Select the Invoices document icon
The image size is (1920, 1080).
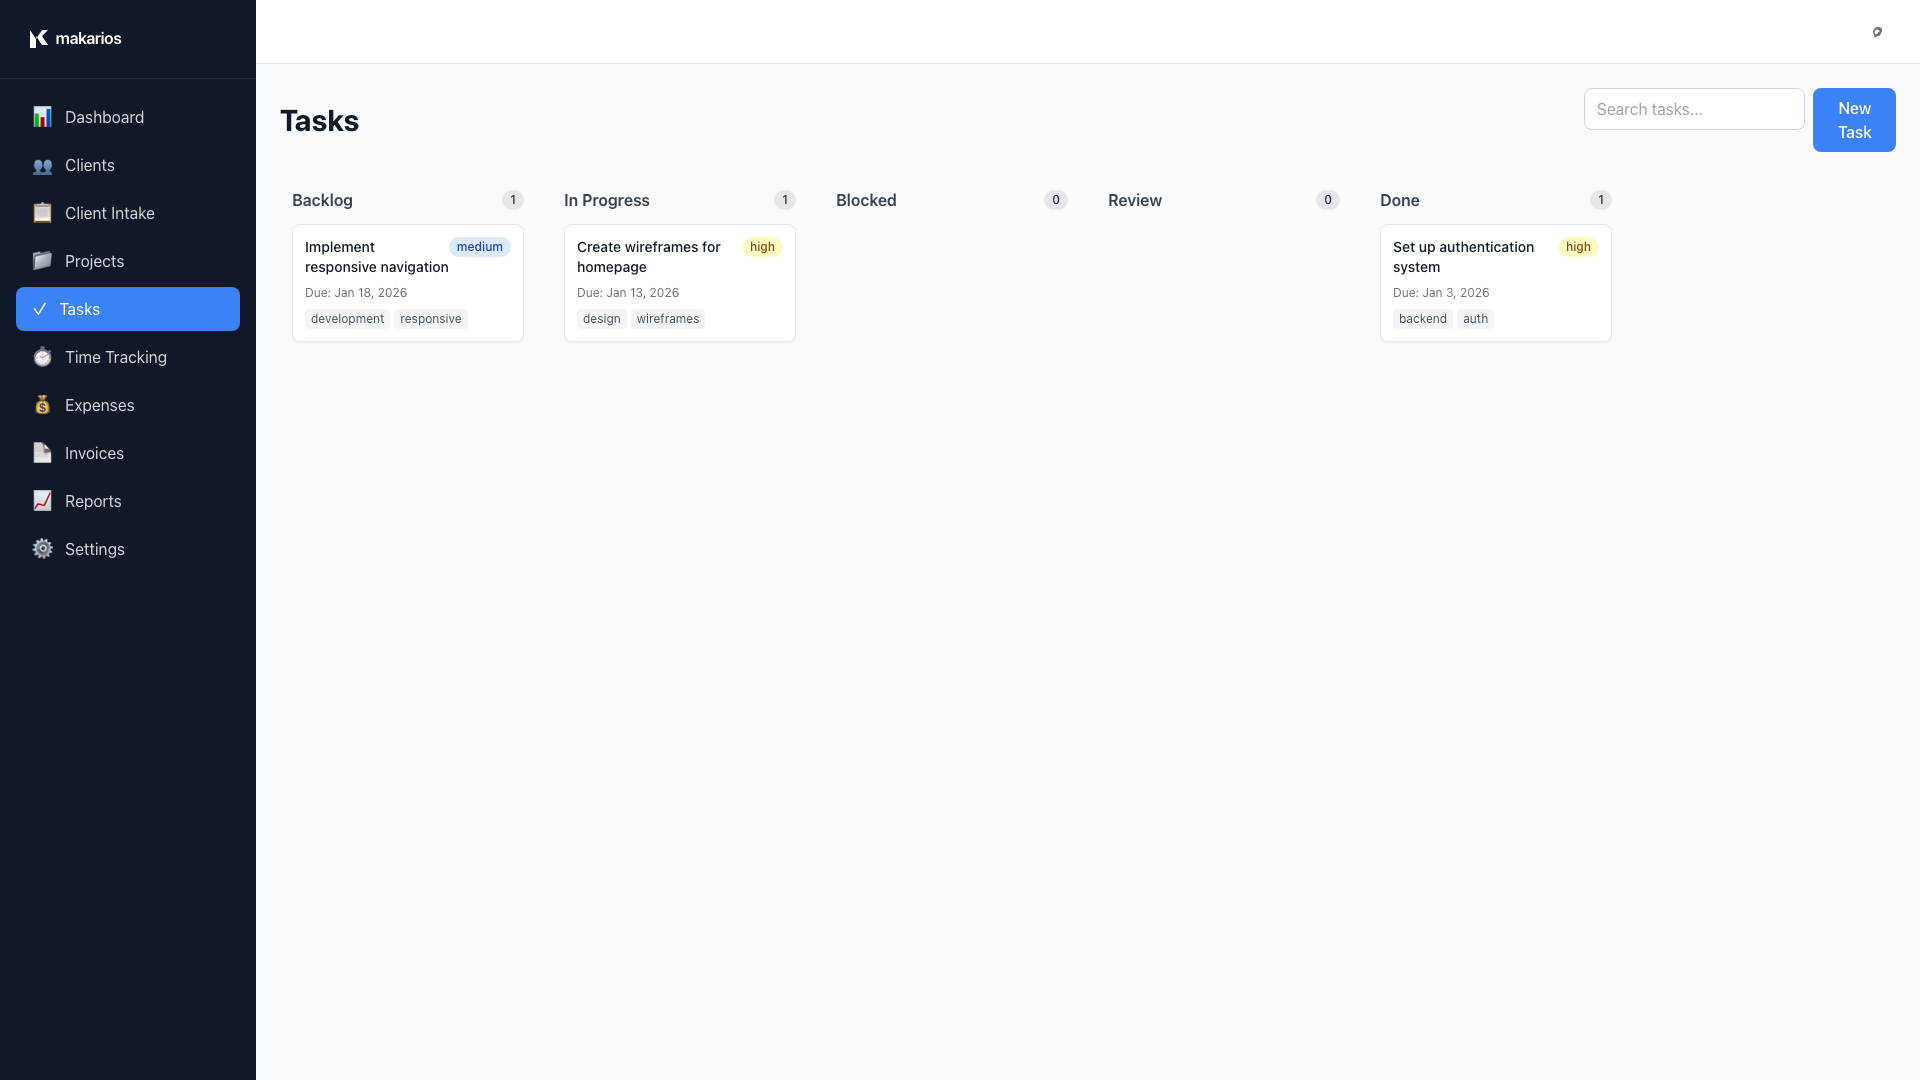(x=42, y=453)
